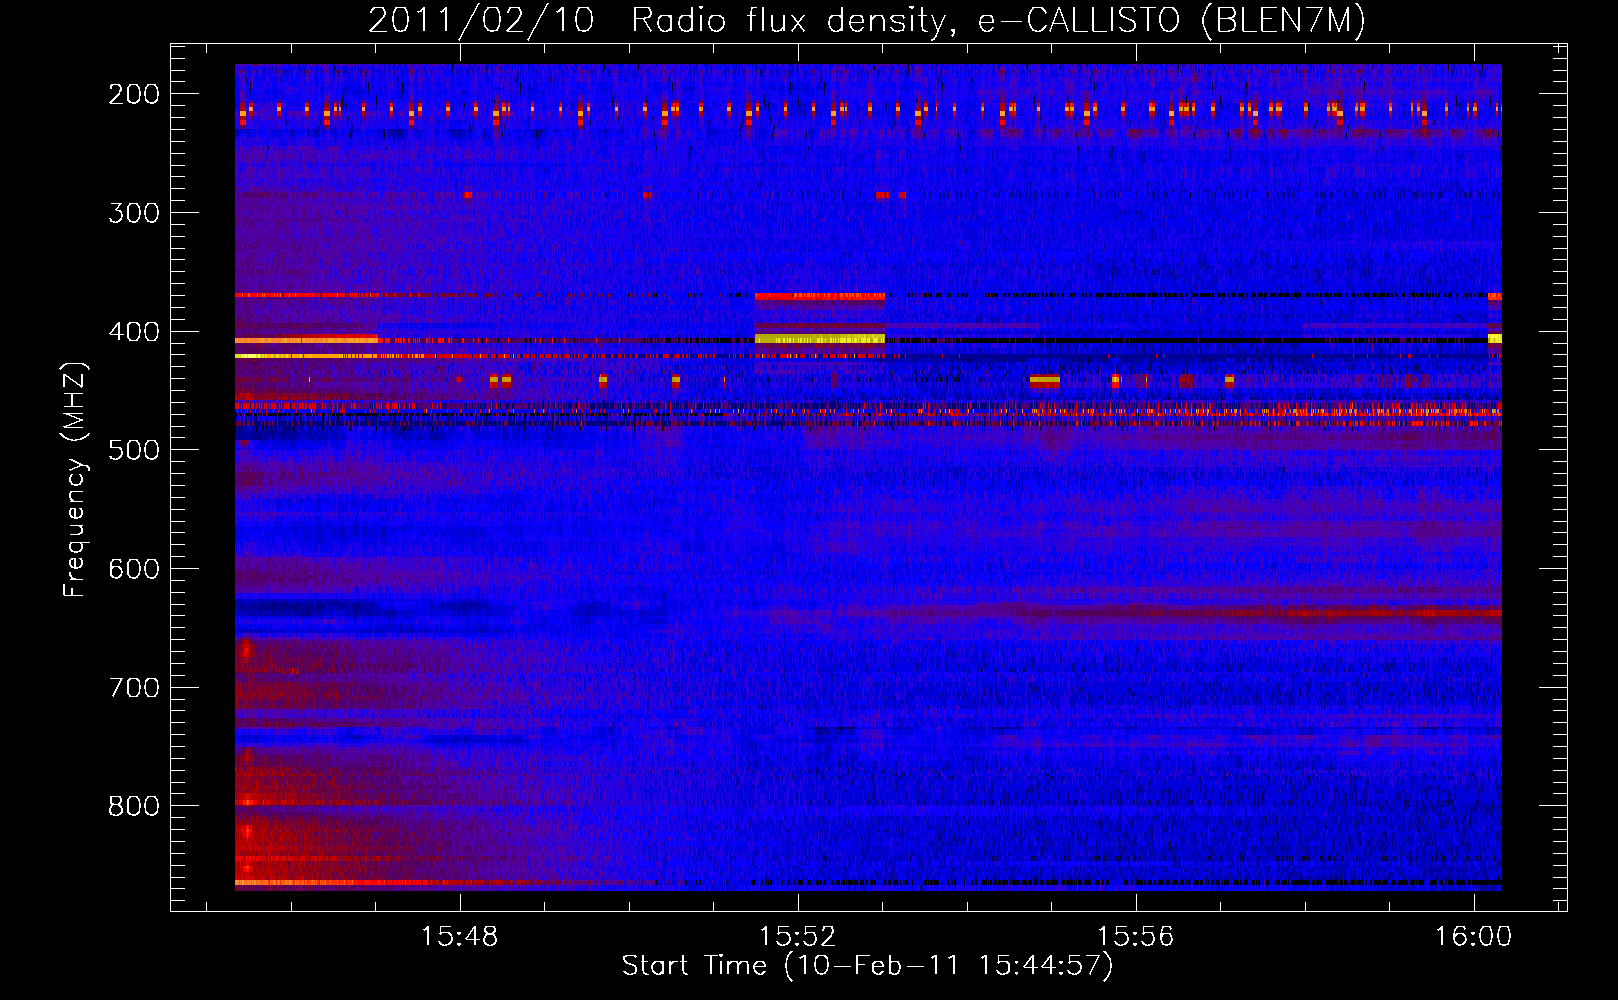Viewport: 1618px width, 1000px height.
Task: Click the '500' frequency tick label
Action: coord(134,450)
